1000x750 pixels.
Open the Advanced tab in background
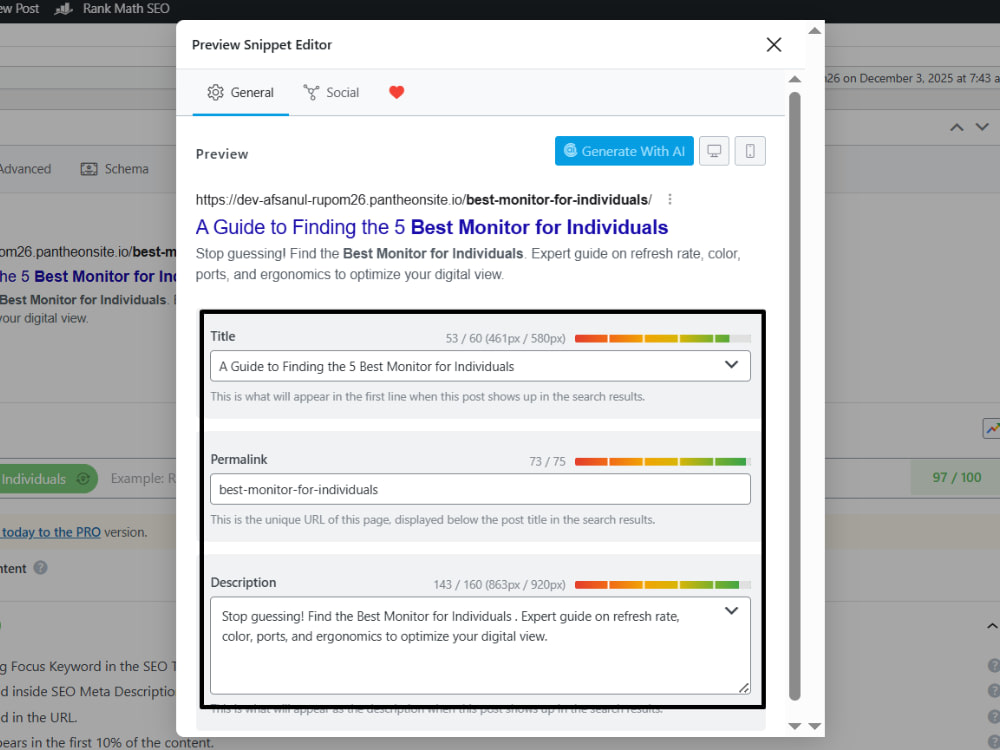click(25, 169)
